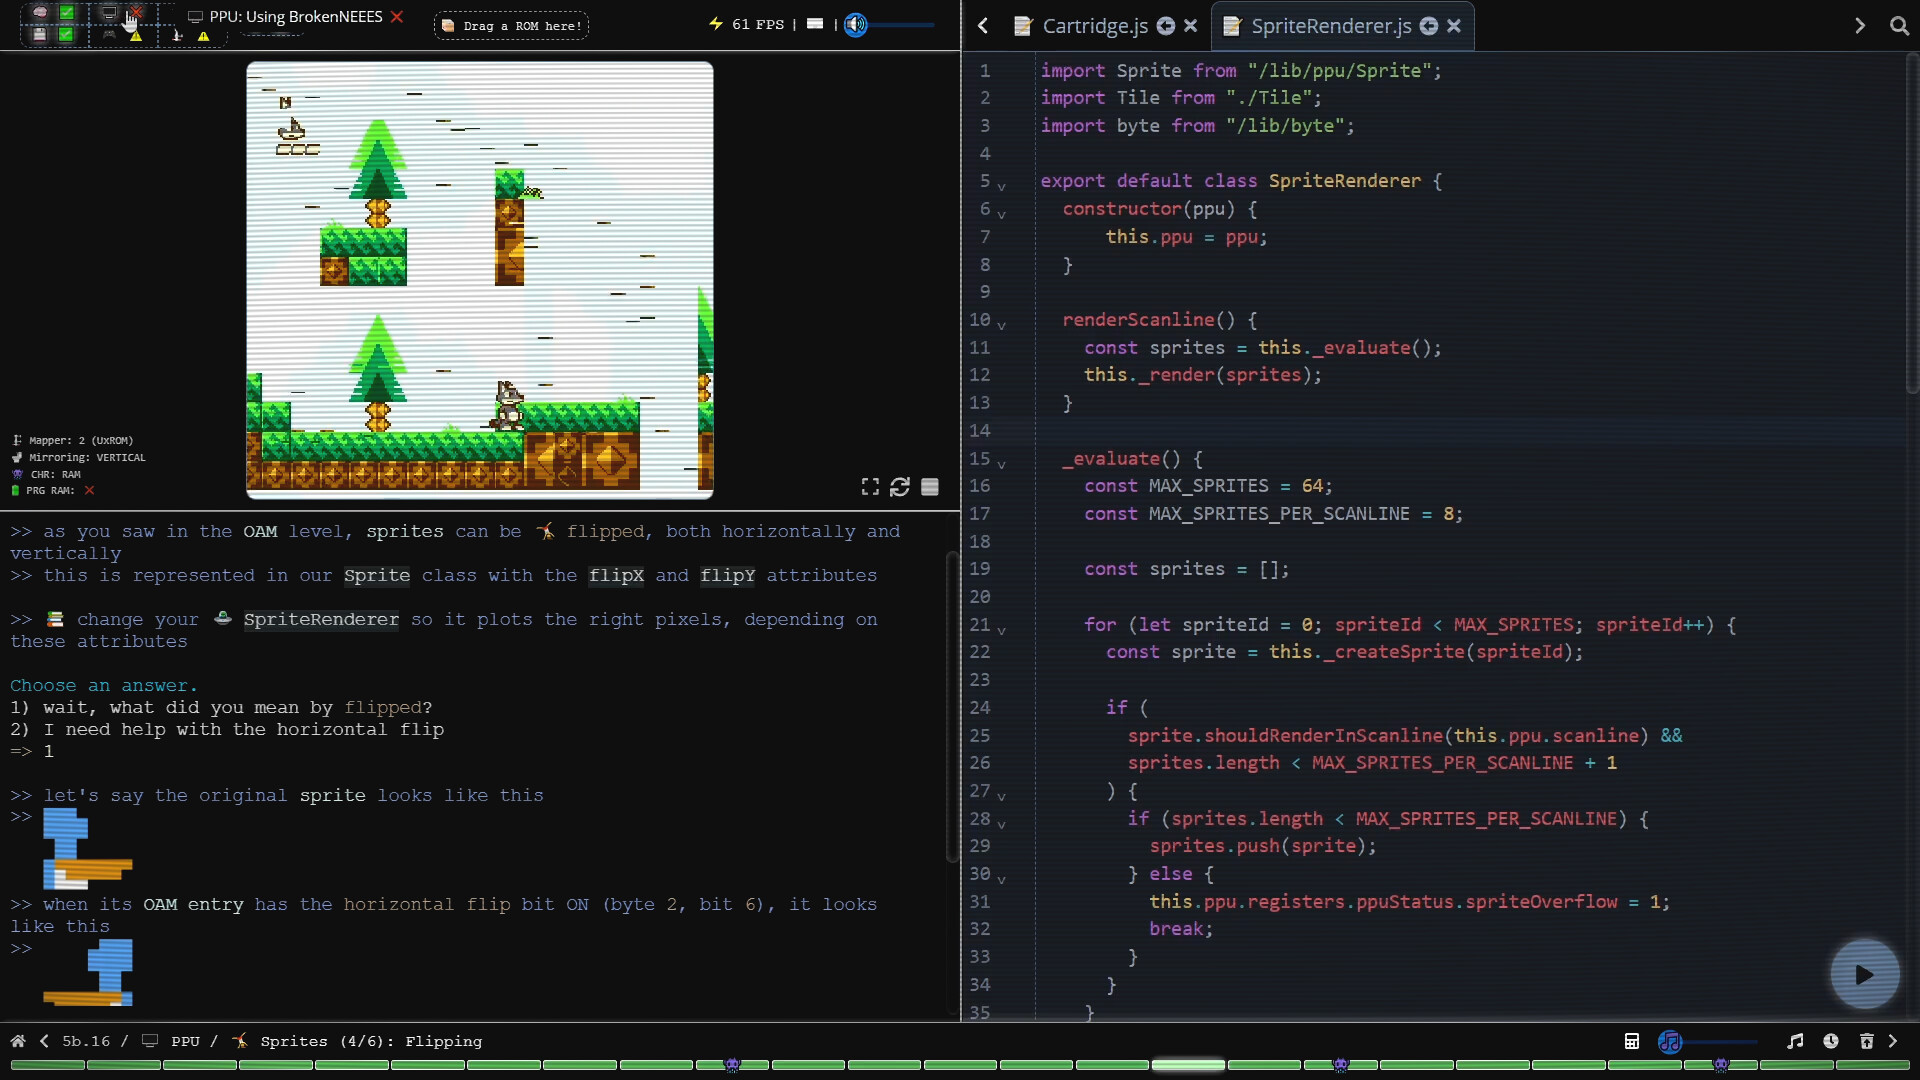Click the Drag a ROM here button
This screenshot has height=1080, width=1920.
click(511, 25)
